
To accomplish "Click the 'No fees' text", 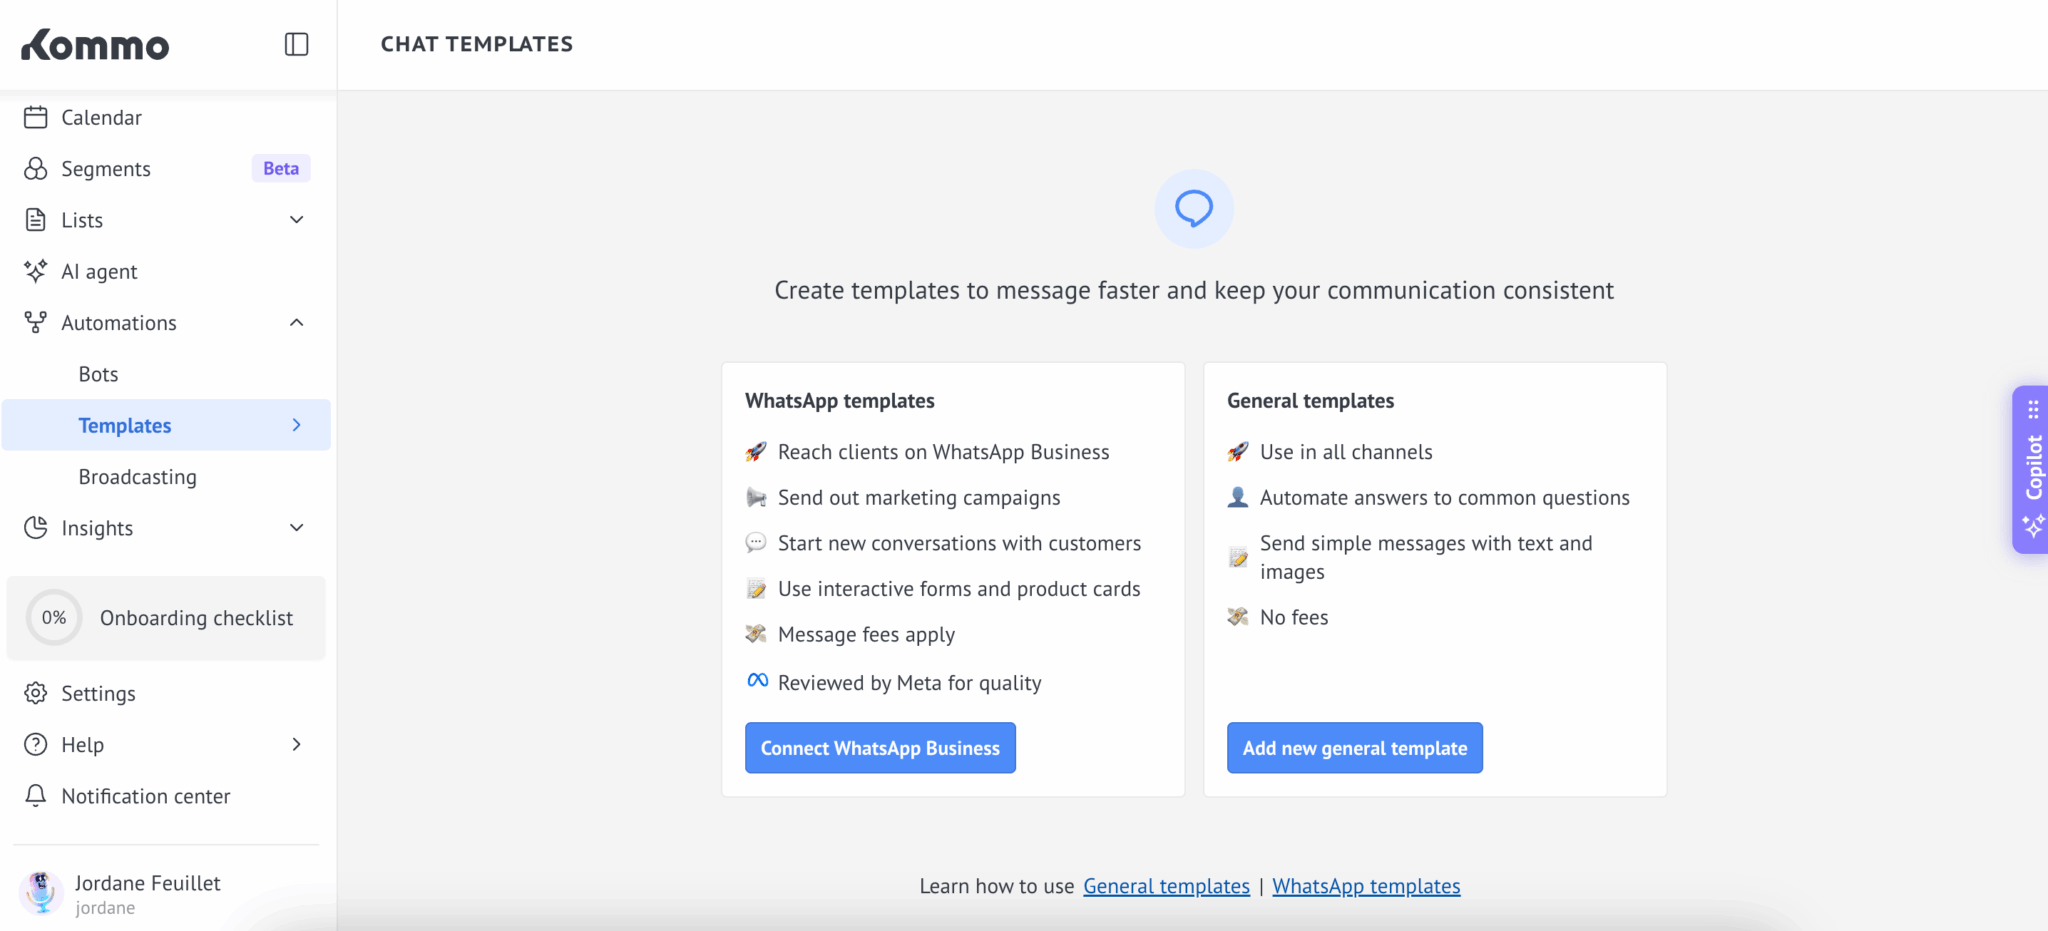I will [x=1294, y=617].
